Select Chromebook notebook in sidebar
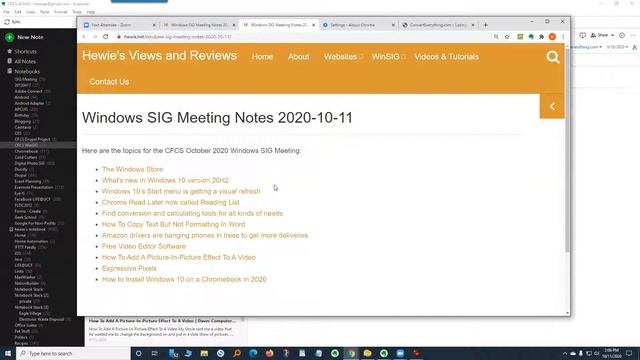The width and height of the screenshot is (640, 360). coord(26,151)
